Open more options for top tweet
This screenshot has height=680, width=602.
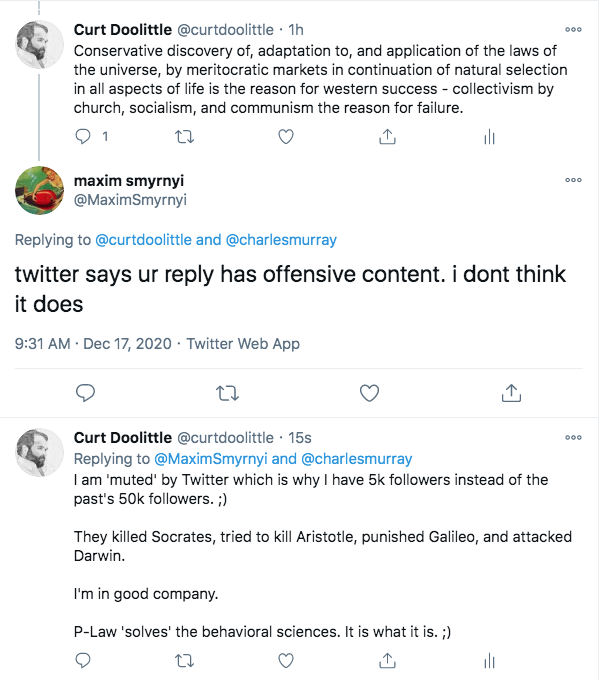pyautogui.click(x=573, y=29)
